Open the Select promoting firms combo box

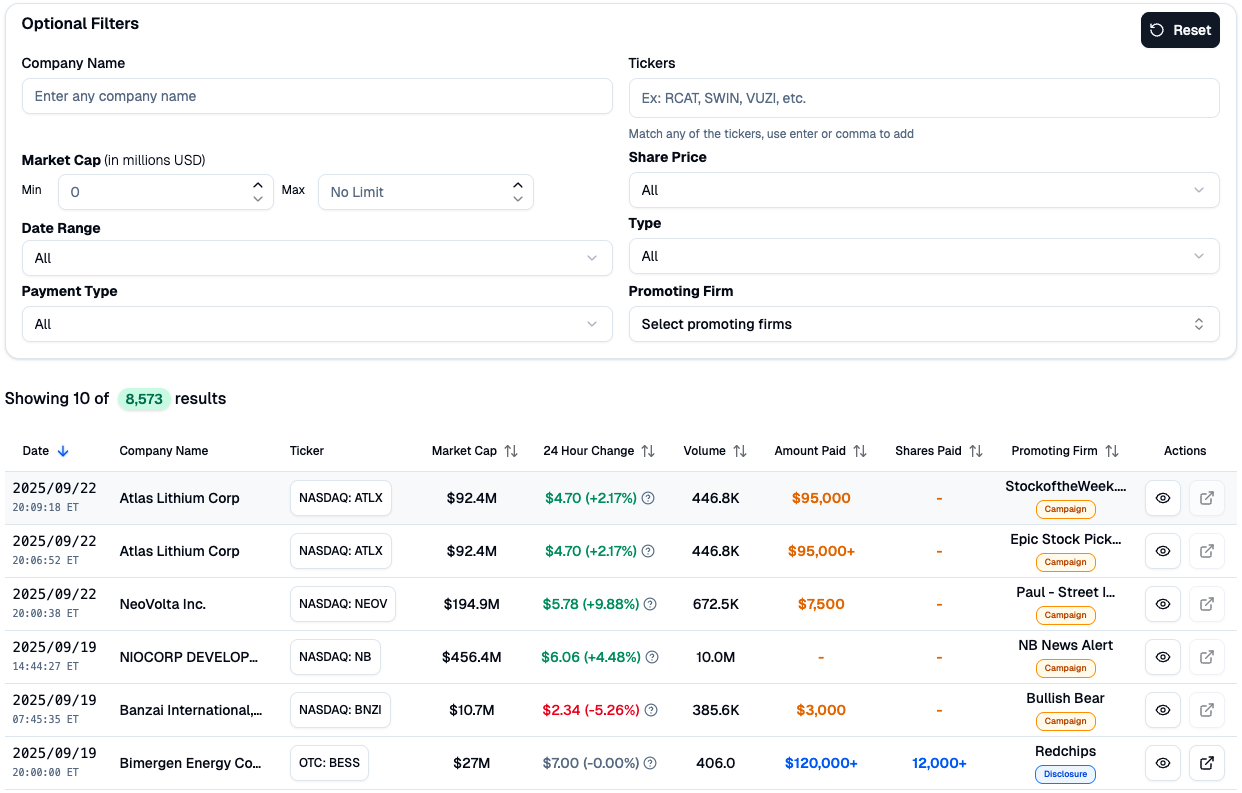923,324
